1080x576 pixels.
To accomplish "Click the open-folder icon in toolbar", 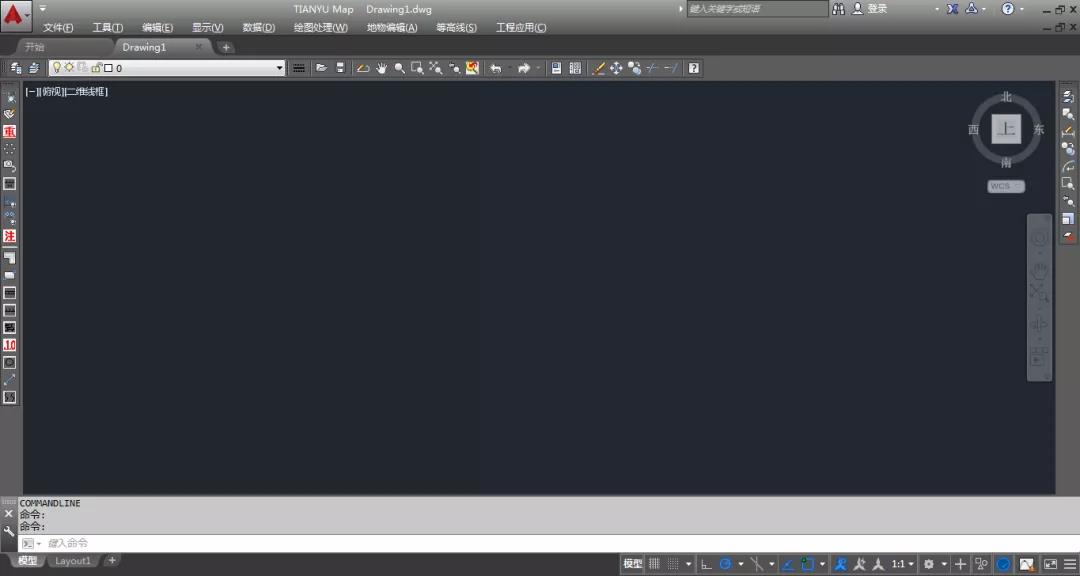I will [321, 68].
